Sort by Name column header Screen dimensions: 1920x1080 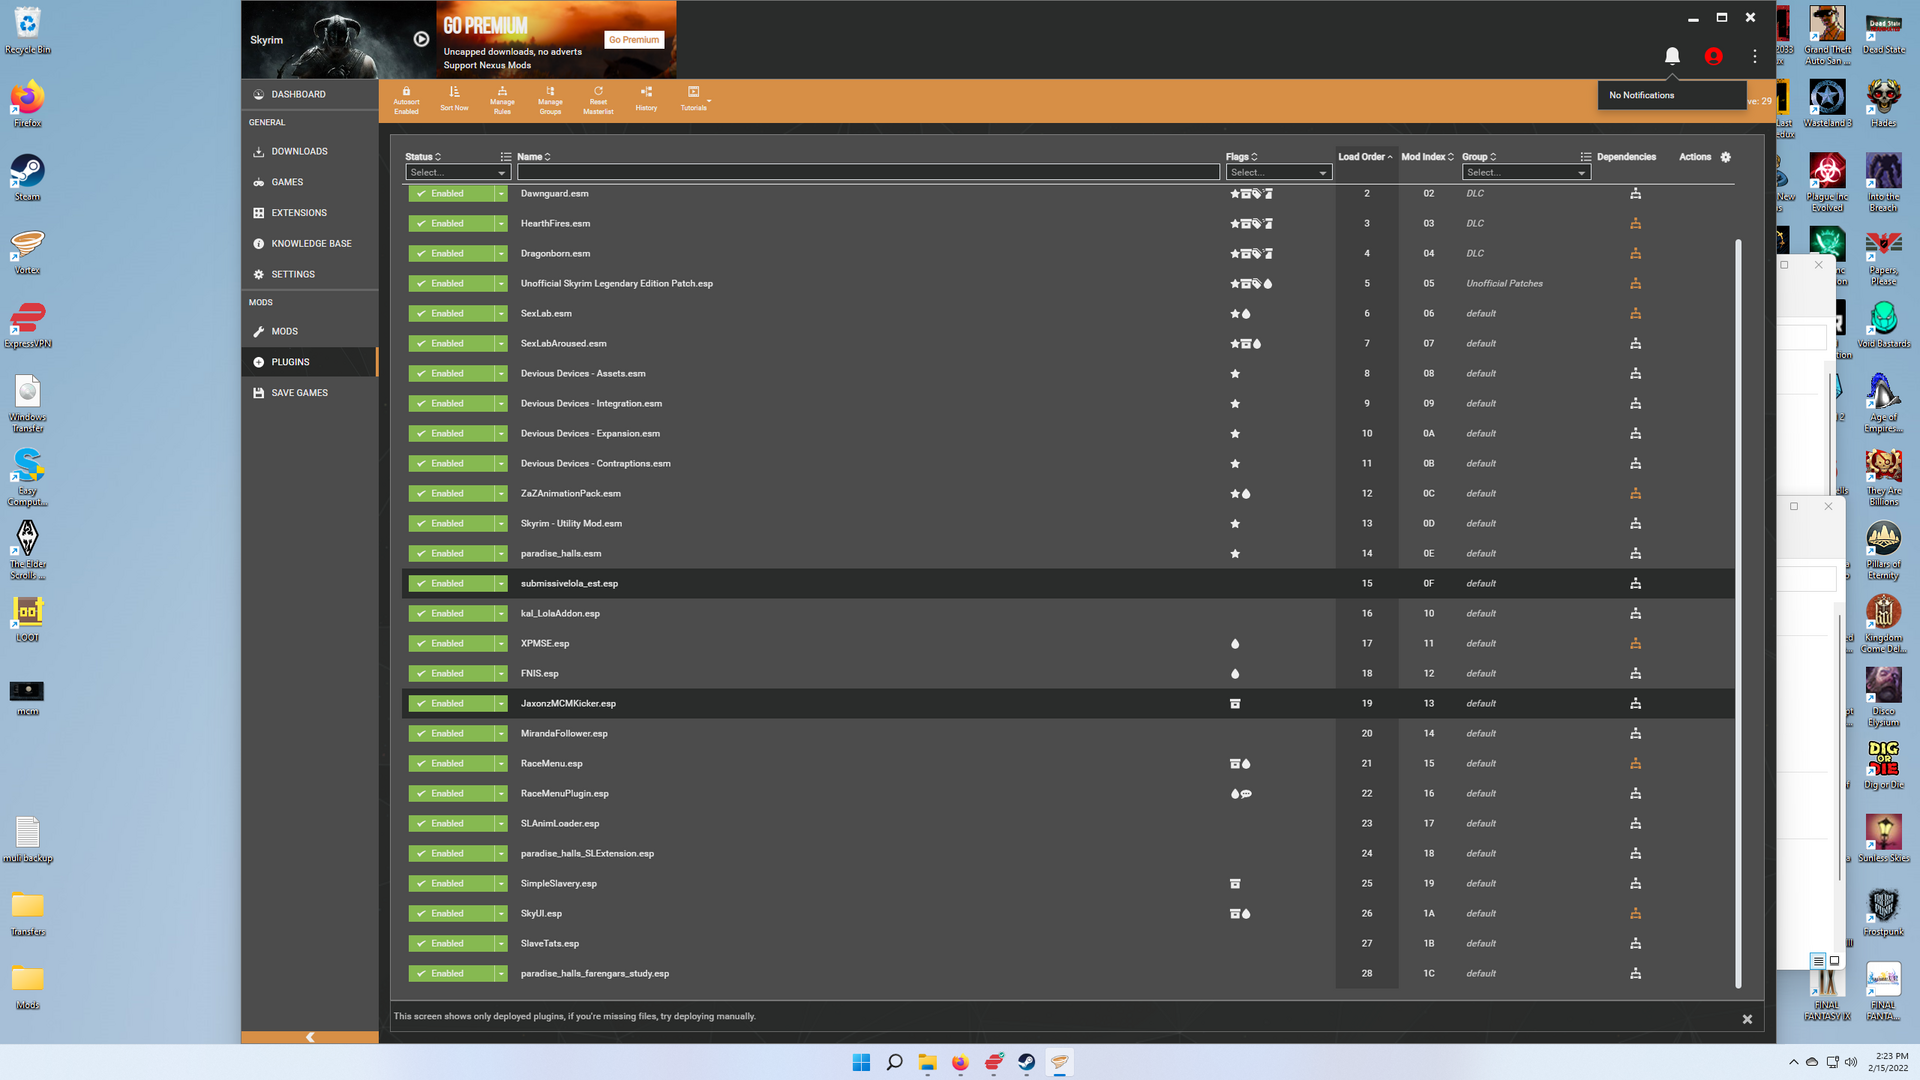[x=534, y=157]
